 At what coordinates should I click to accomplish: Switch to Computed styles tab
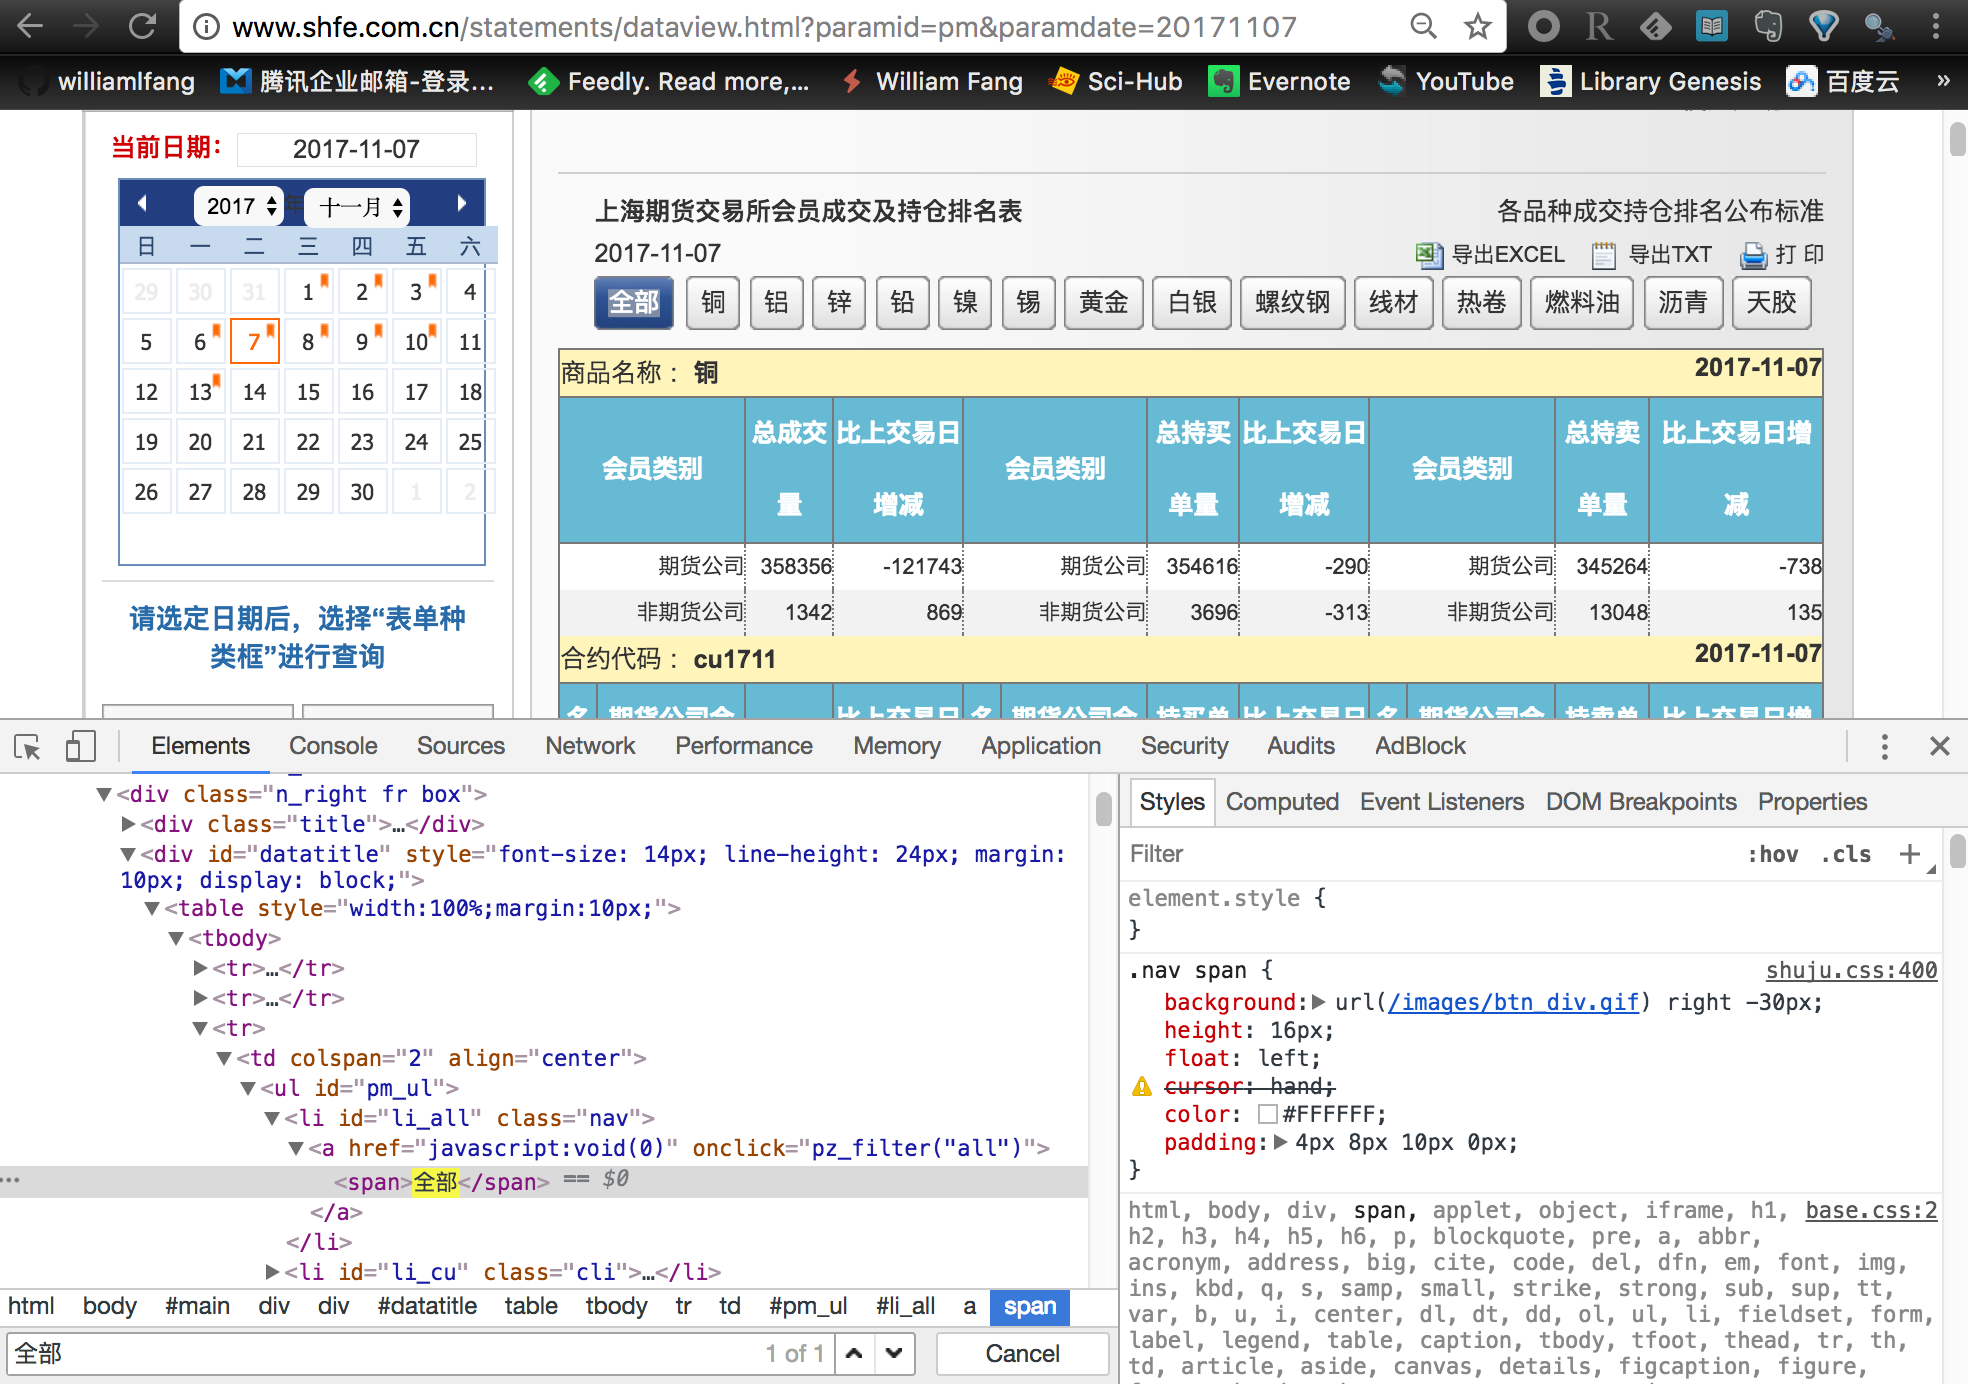1282,802
